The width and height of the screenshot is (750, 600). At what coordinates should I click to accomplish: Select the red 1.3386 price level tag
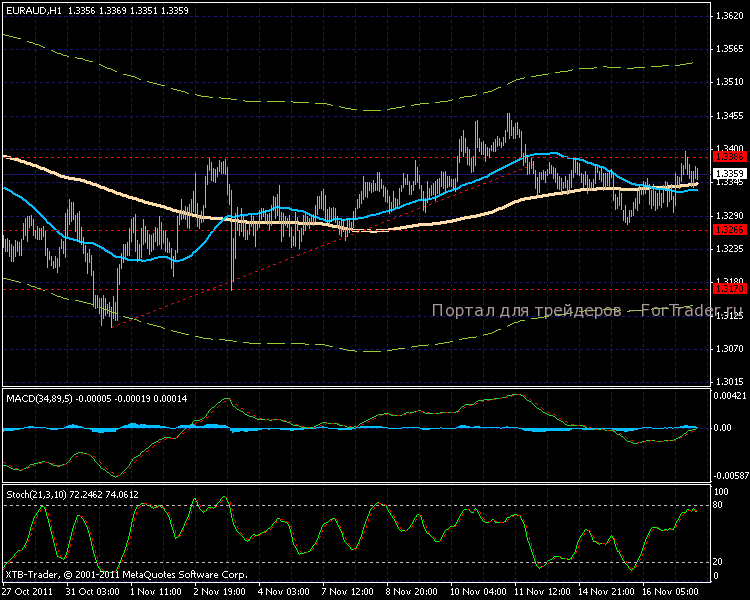727,157
